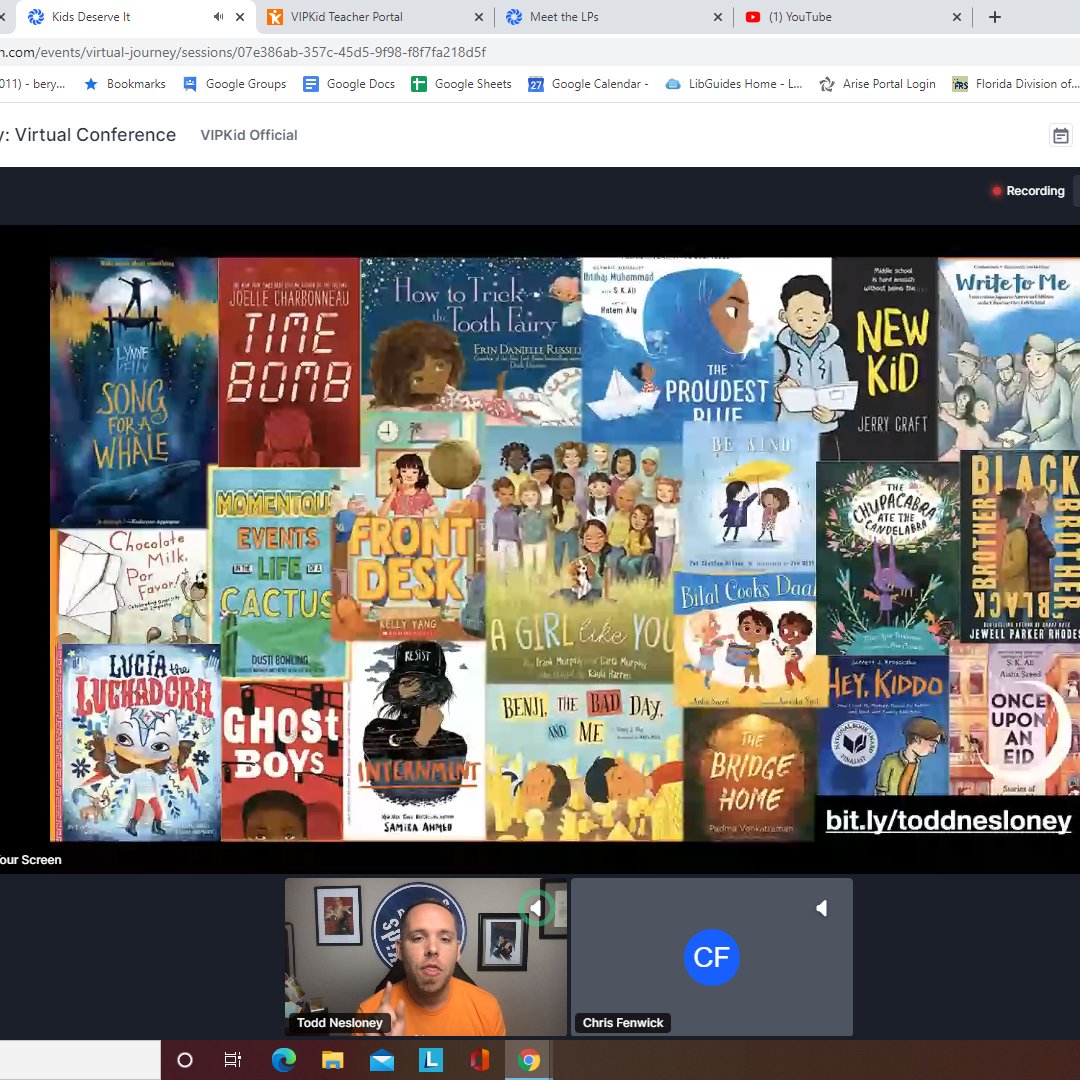Open Task View on the taskbar

point(233,1060)
